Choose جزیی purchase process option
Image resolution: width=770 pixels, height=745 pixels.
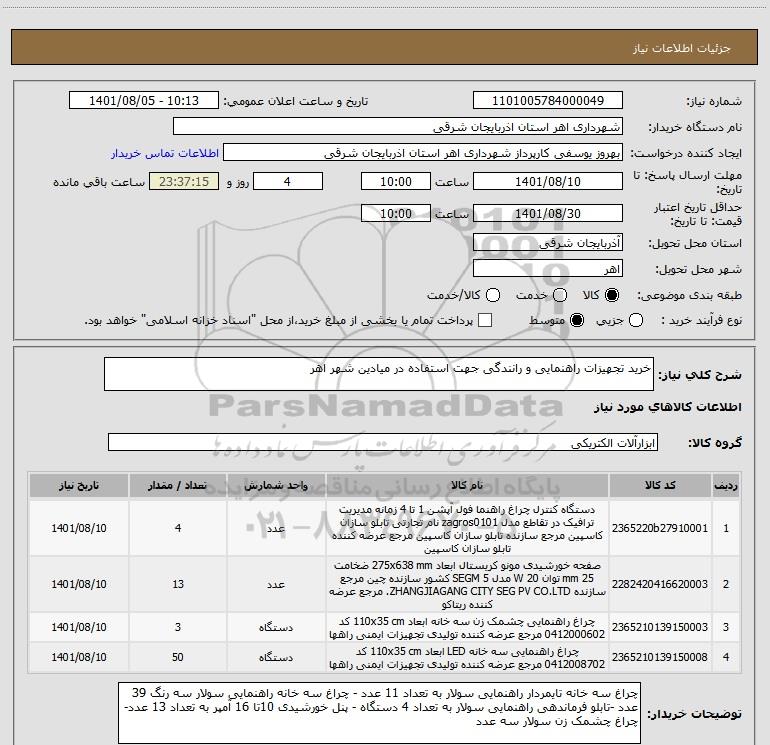pos(635,321)
